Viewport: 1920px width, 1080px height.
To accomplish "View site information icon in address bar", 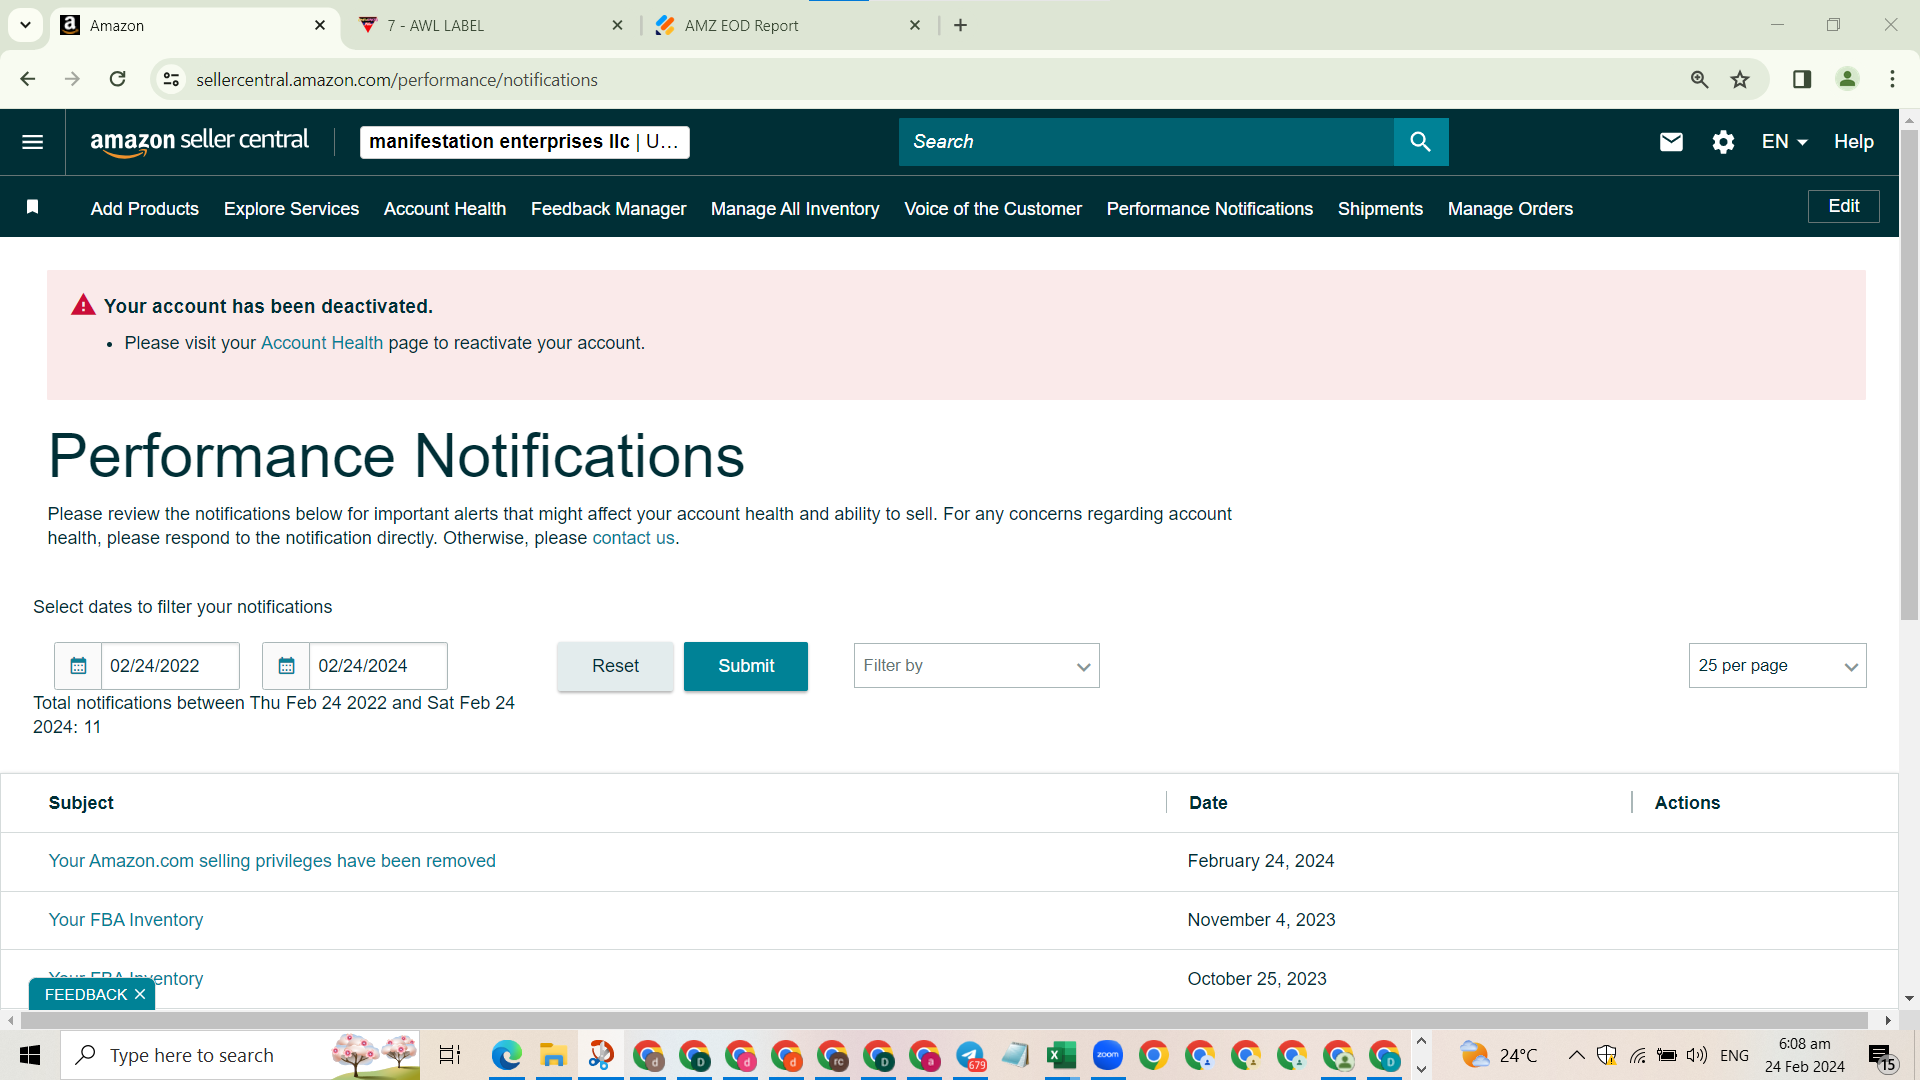I will pos(172,79).
